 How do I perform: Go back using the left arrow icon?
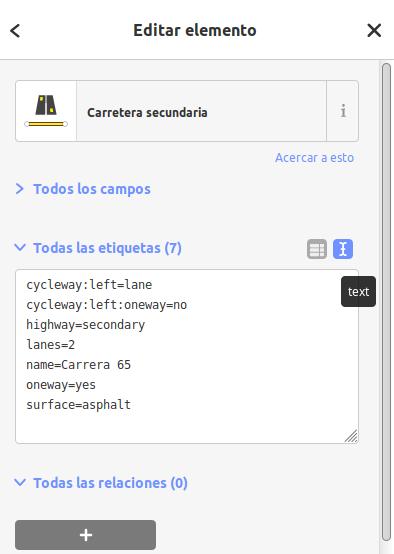(x=15, y=31)
